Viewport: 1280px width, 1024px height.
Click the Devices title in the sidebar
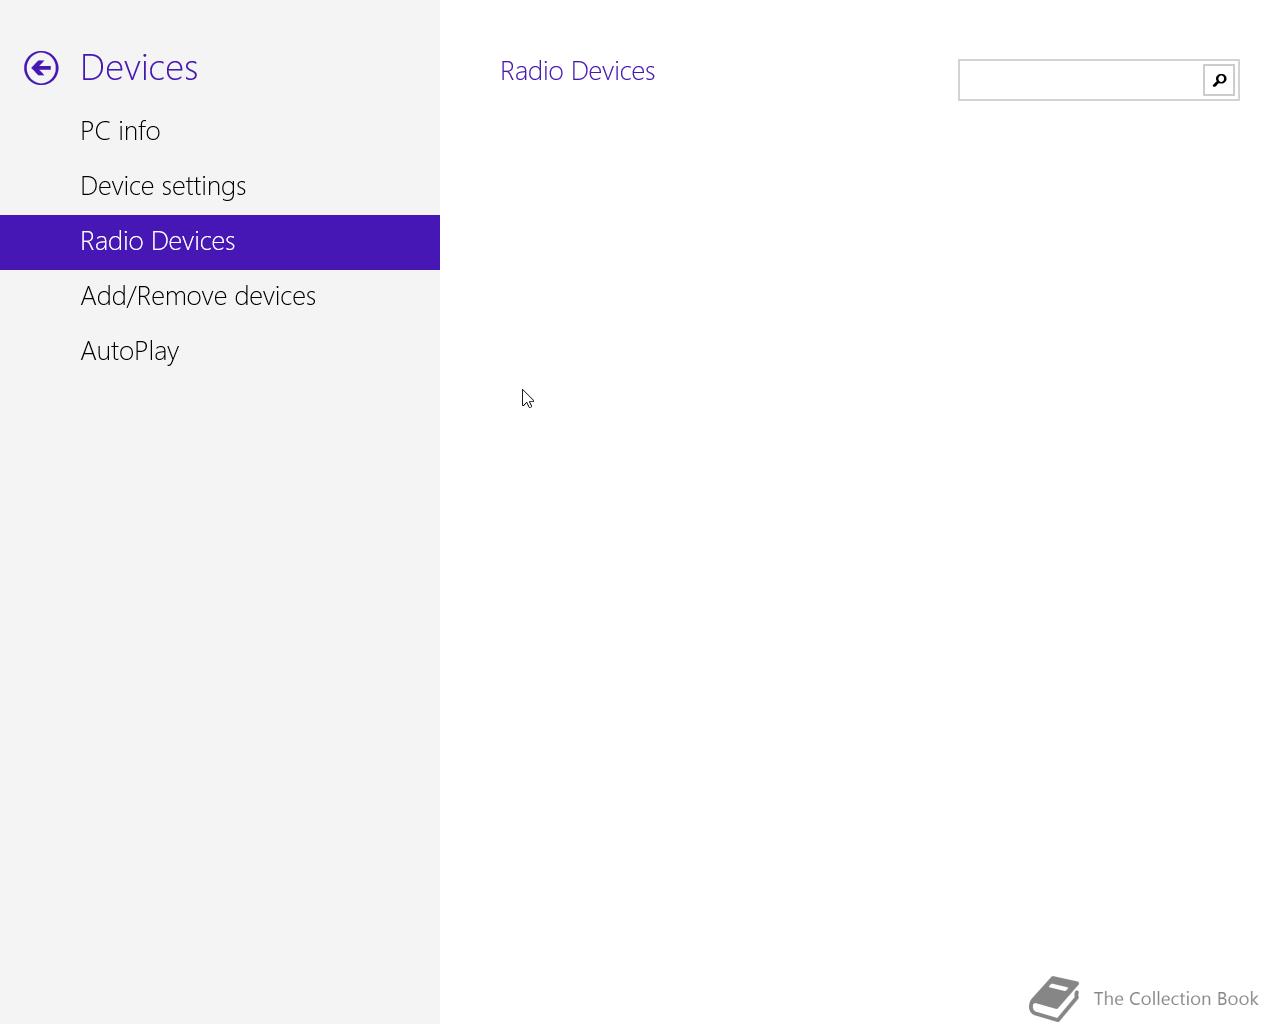[x=139, y=68]
